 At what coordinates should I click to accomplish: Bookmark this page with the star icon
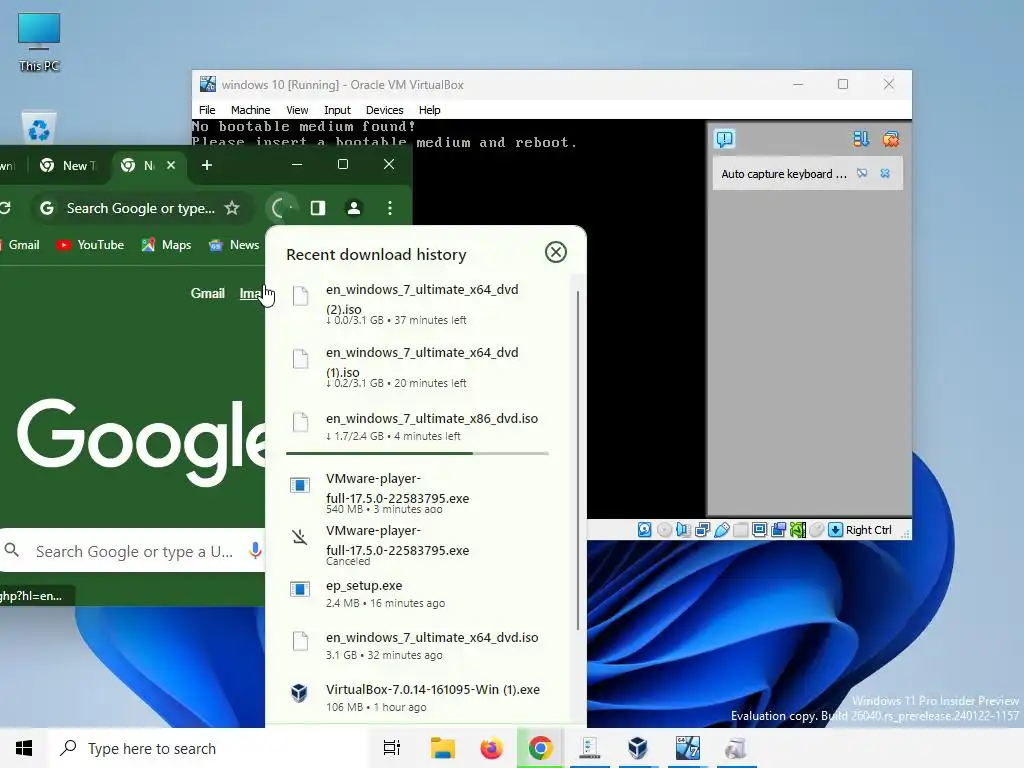click(x=232, y=208)
